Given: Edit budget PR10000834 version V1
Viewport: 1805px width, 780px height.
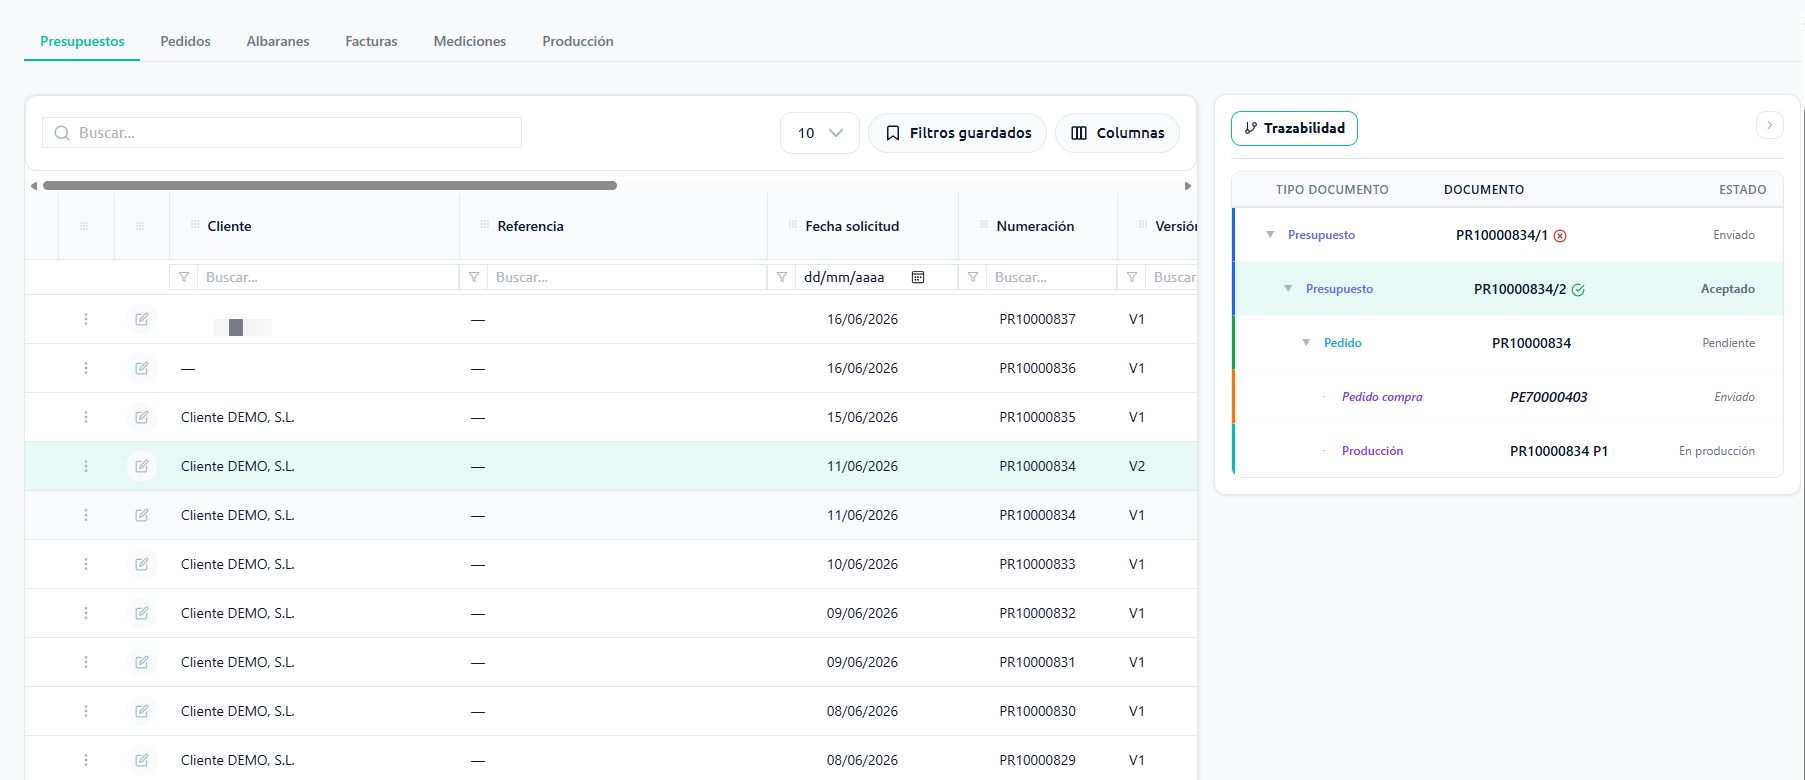Looking at the screenshot, I should tap(142, 515).
